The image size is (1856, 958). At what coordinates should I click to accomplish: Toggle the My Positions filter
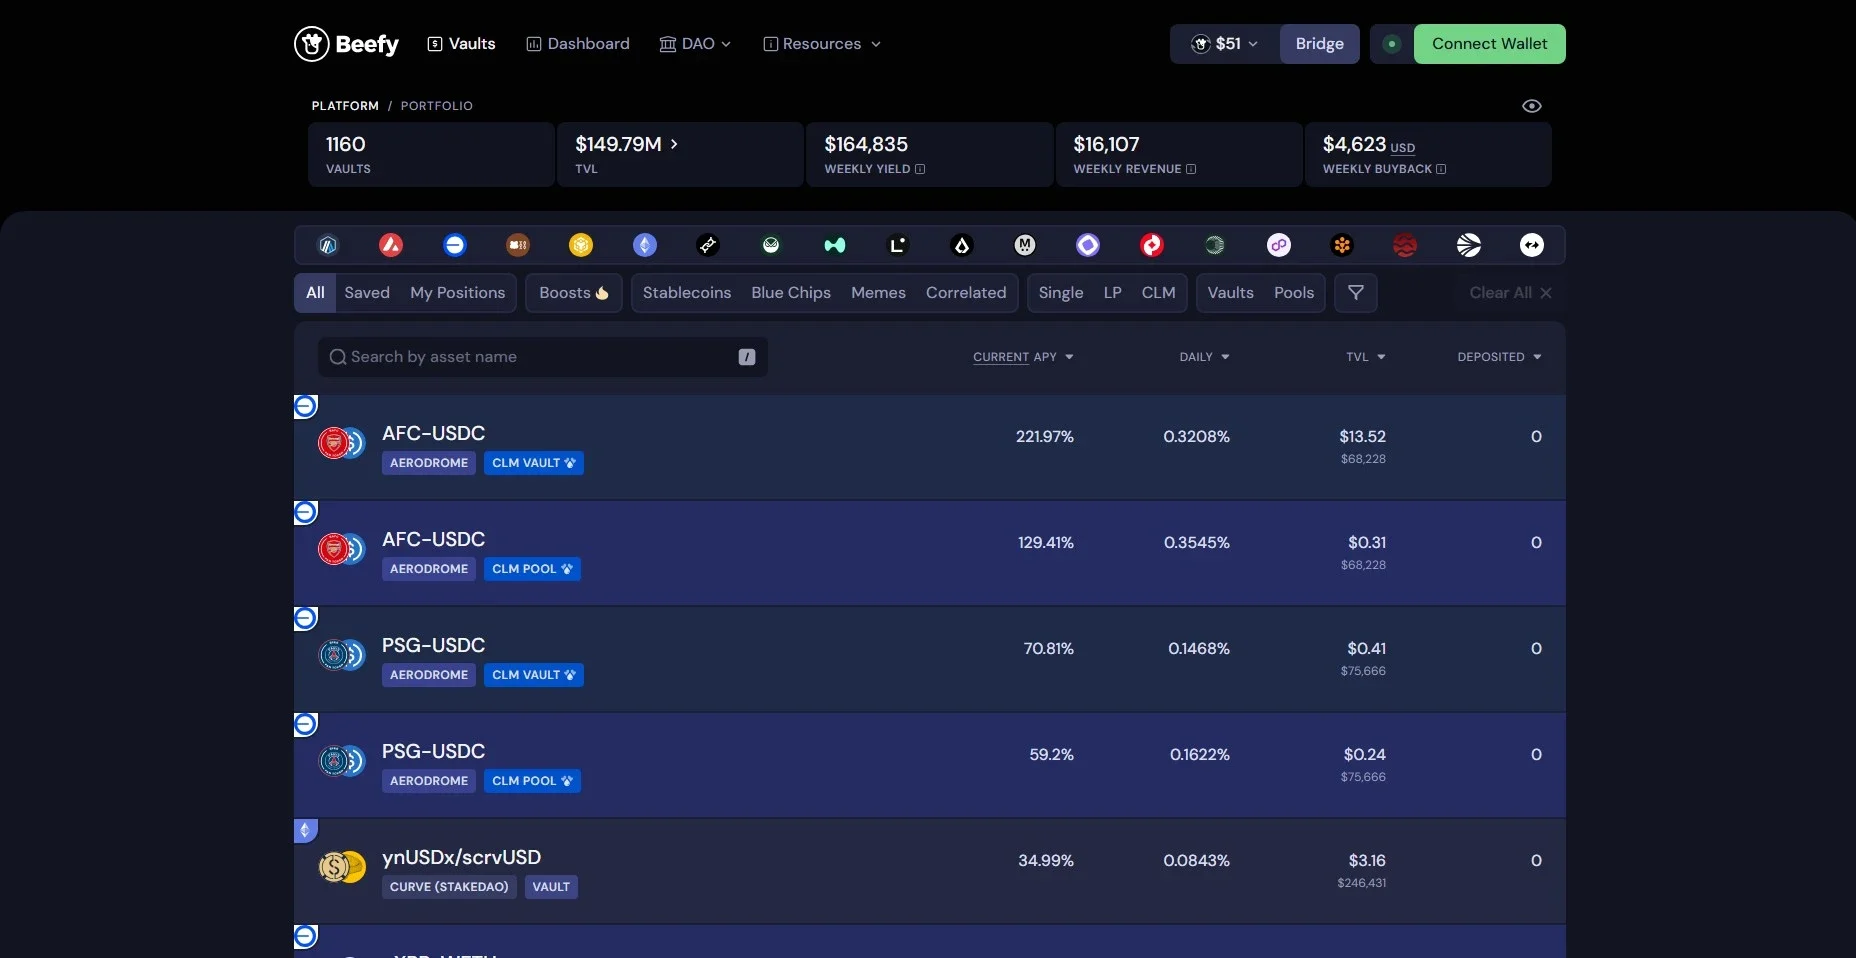coord(458,293)
